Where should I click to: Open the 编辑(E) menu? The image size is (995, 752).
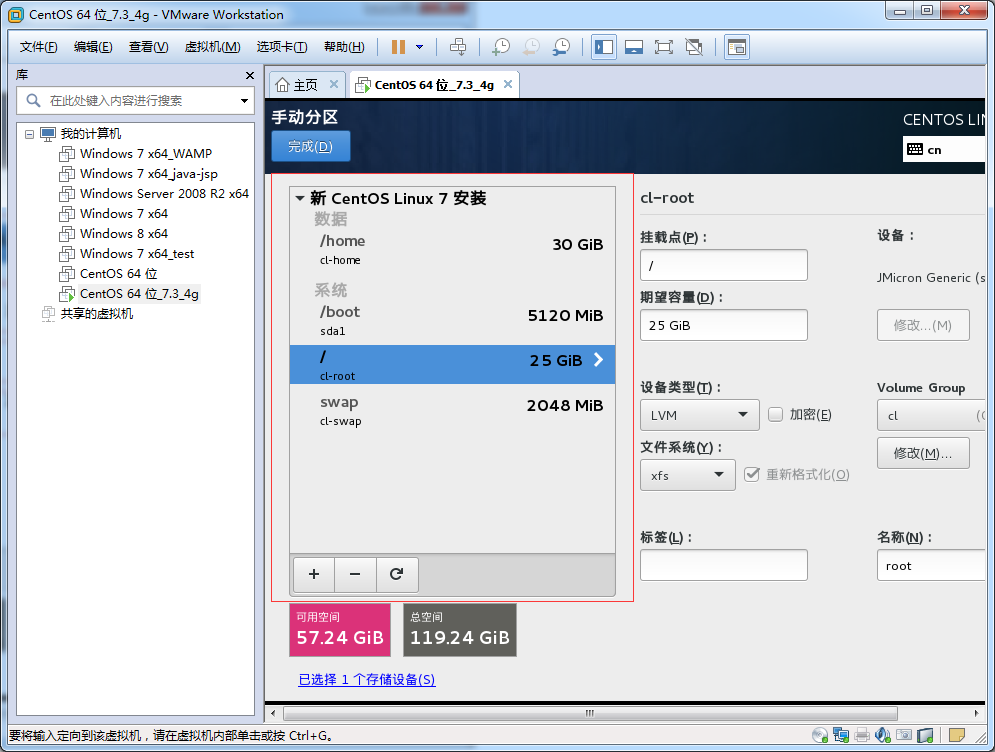click(x=93, y=47)
